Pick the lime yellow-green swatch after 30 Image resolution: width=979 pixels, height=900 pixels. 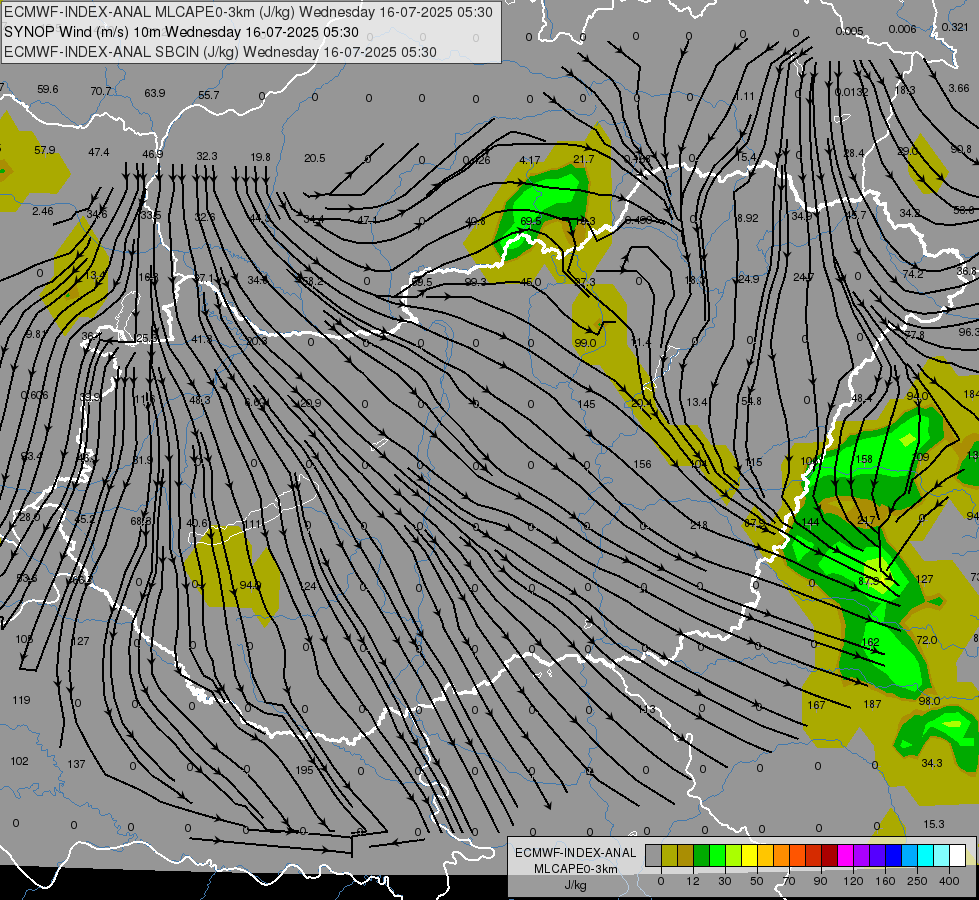(733, 855)
